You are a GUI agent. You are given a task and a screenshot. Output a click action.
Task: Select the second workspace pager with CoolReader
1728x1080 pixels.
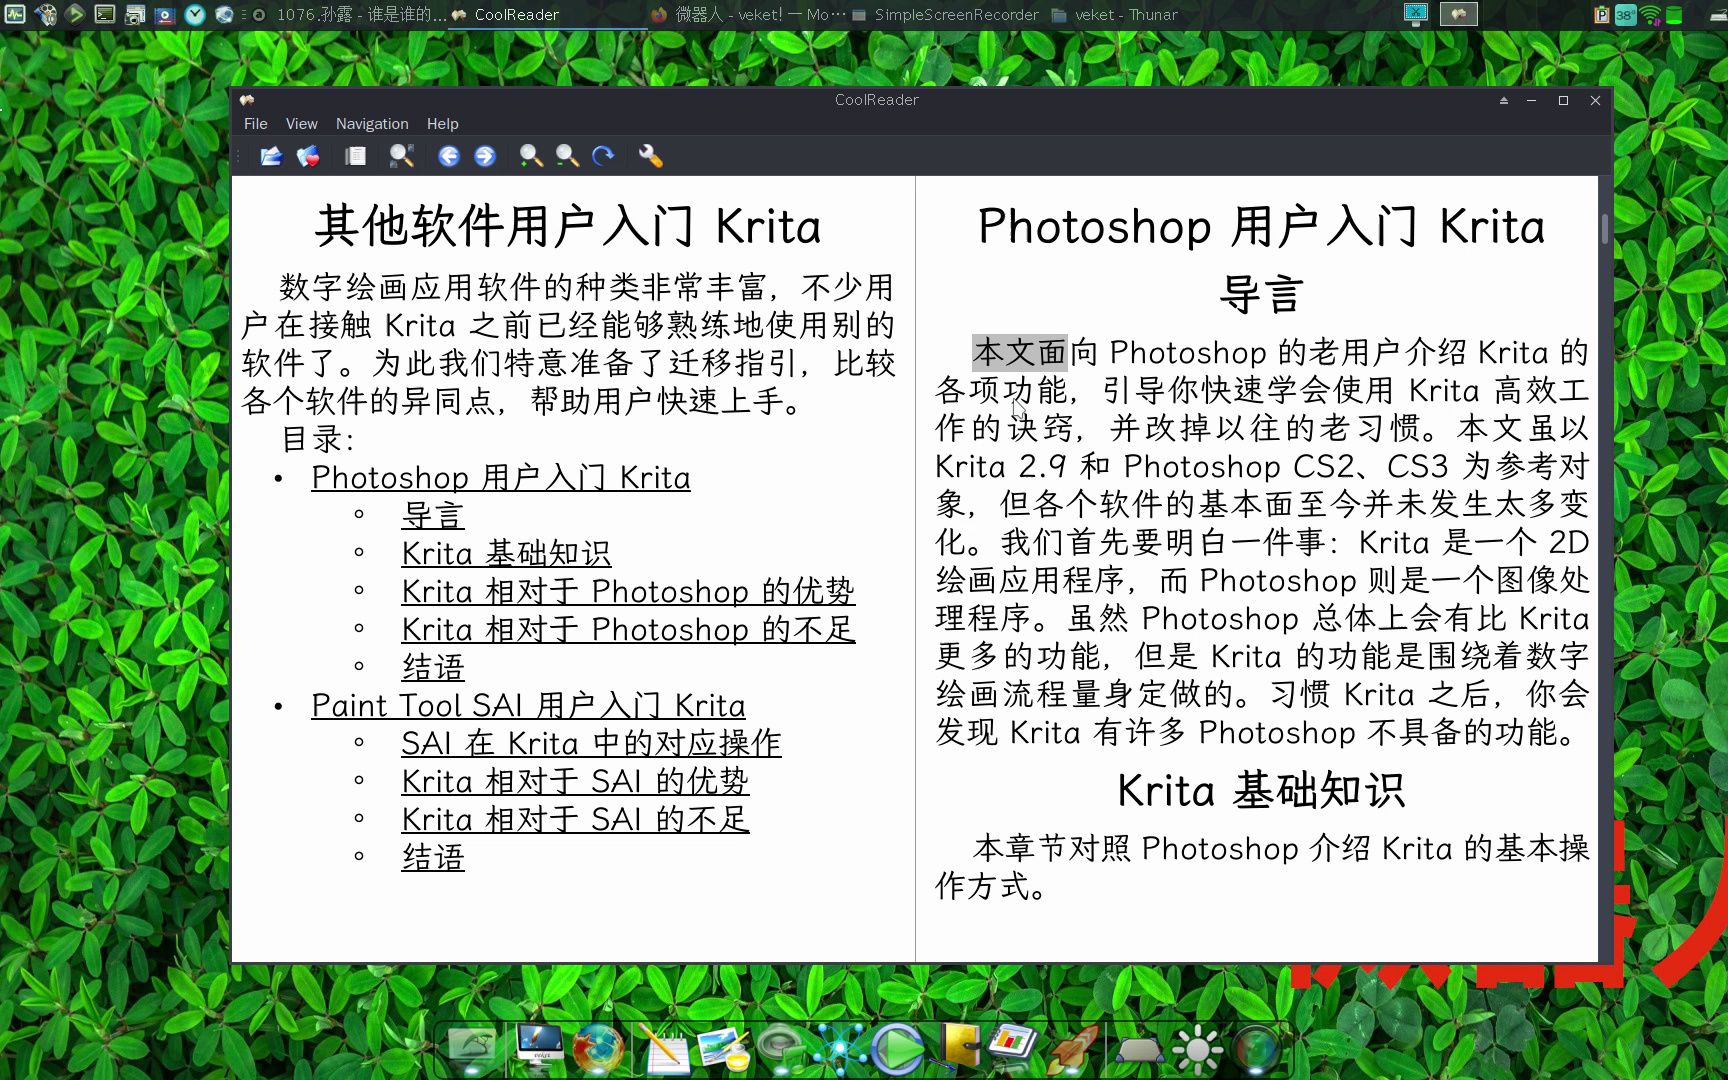click(1459, 14)
